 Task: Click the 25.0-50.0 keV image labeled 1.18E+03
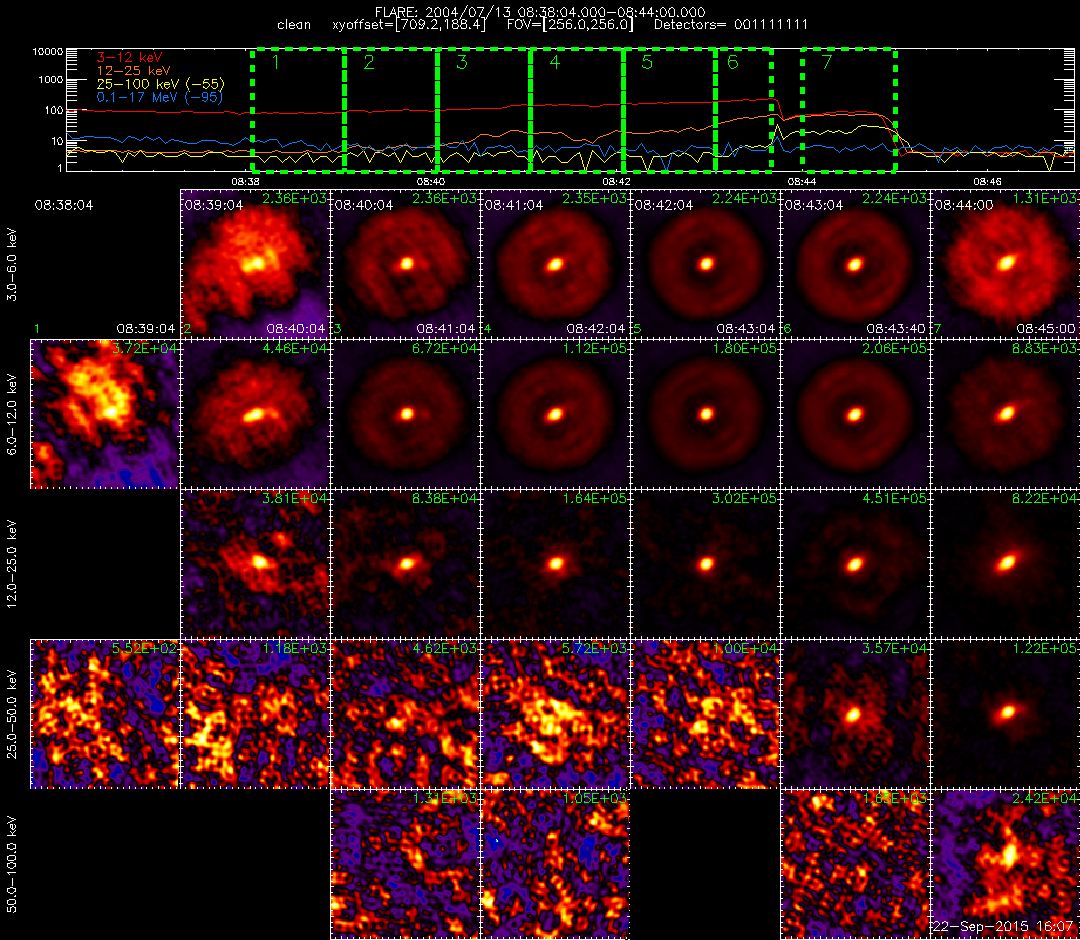click(x=255, y=714)
